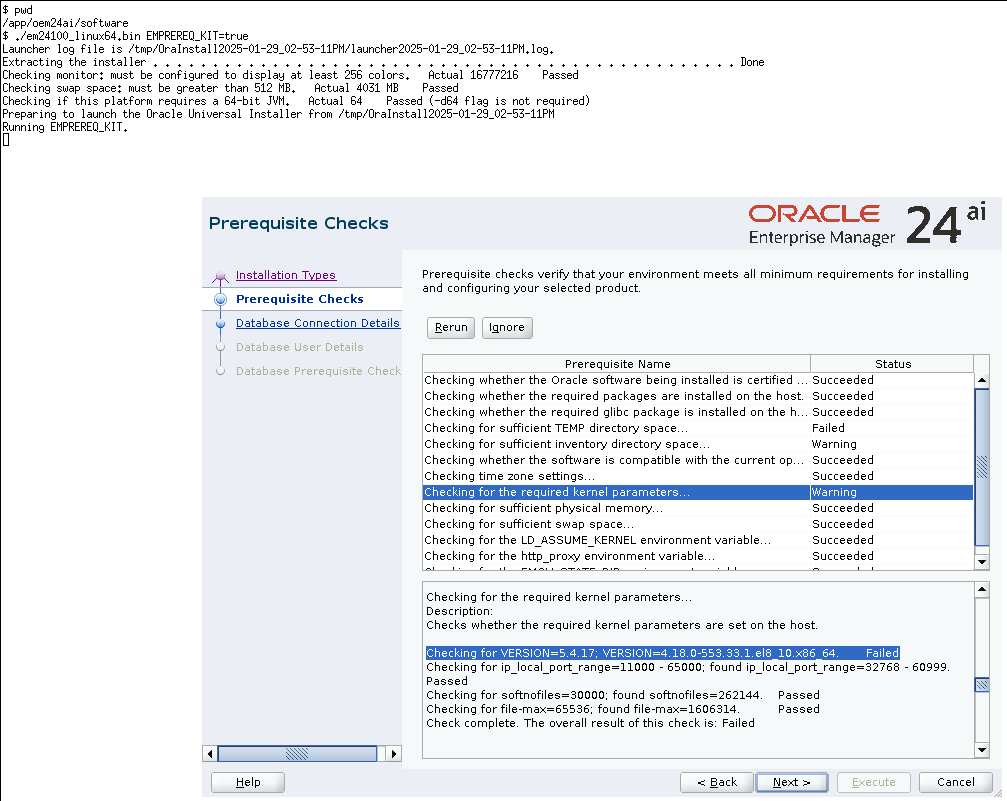This screenshot has height=801, width=1007.
Task: Click the sidebar horizontal scrollbar thumb
Action: tap(297, 753)
